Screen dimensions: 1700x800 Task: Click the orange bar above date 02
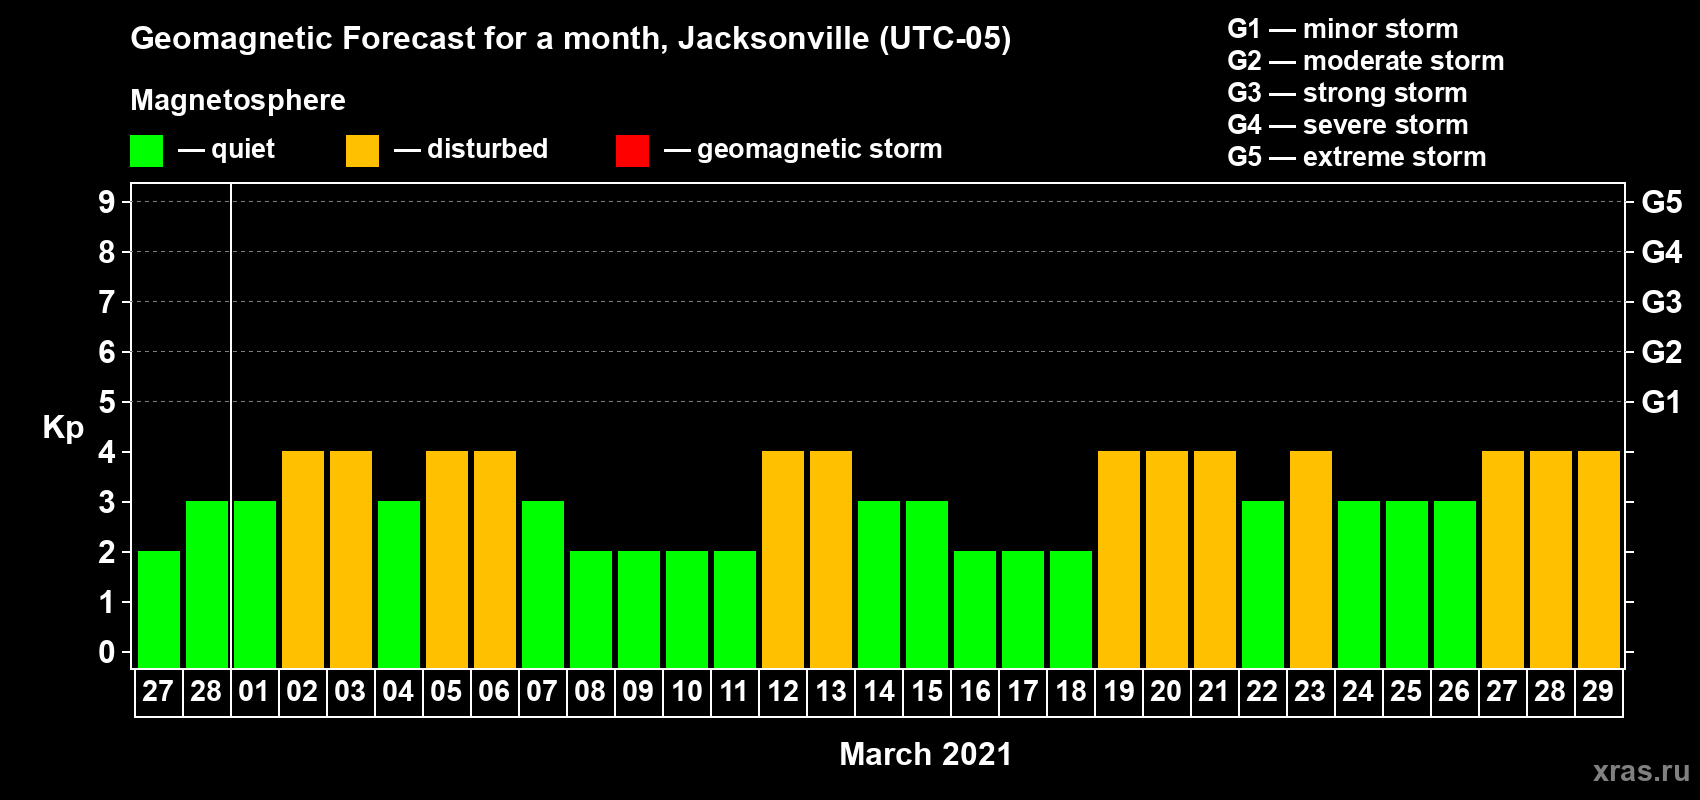click(303, 560)
